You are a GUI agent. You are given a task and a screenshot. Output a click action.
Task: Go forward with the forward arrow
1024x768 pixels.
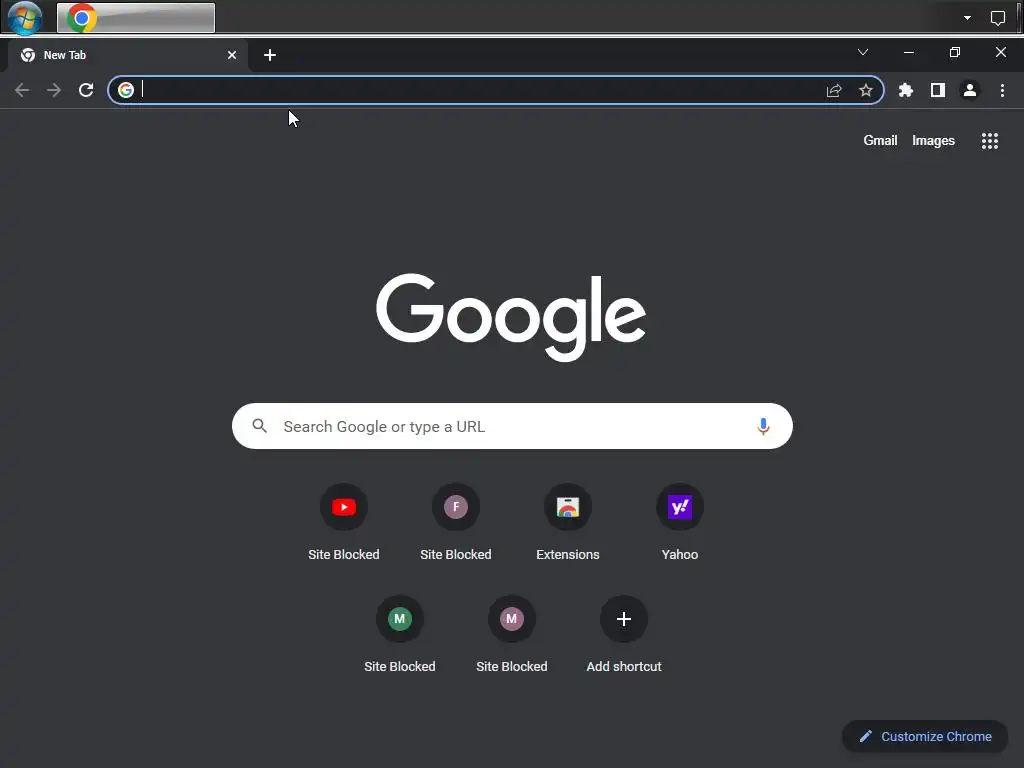coord(54,90)
